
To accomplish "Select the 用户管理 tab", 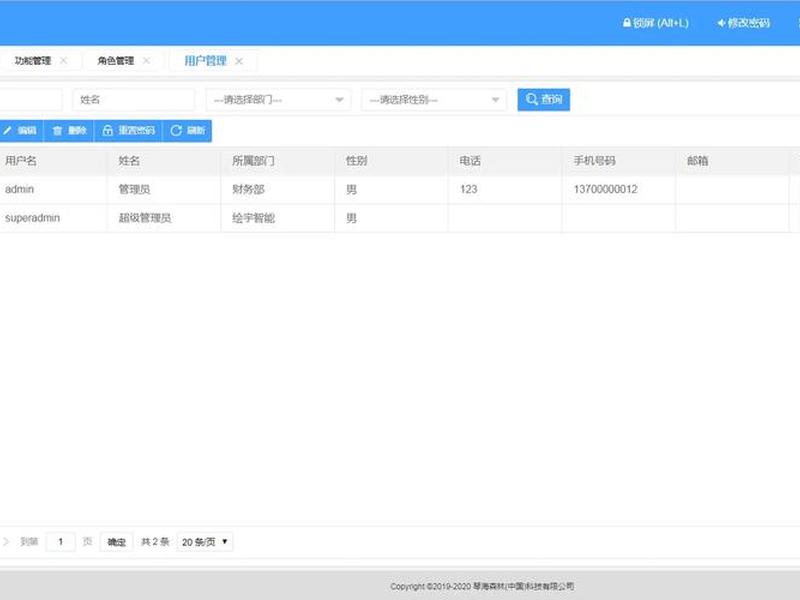I will tap(205, 61).
